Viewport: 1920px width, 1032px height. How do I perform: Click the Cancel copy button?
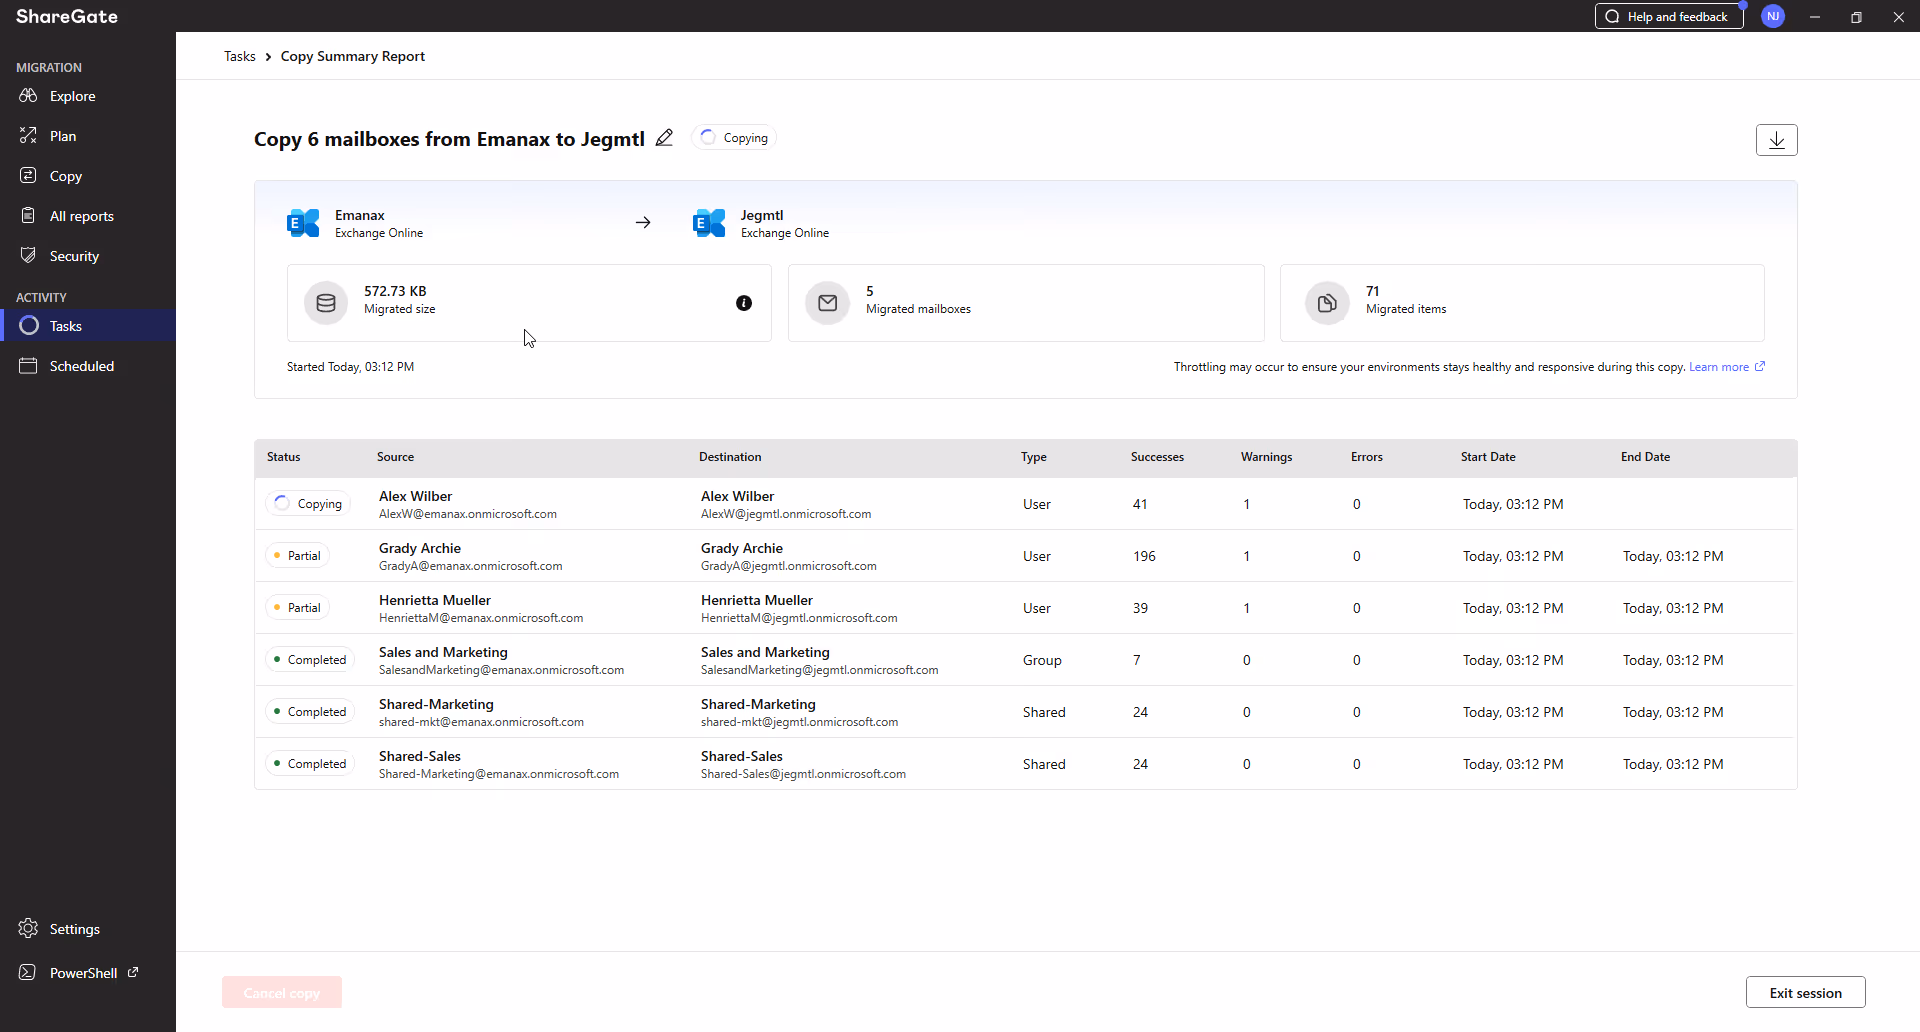coord(282,992)
